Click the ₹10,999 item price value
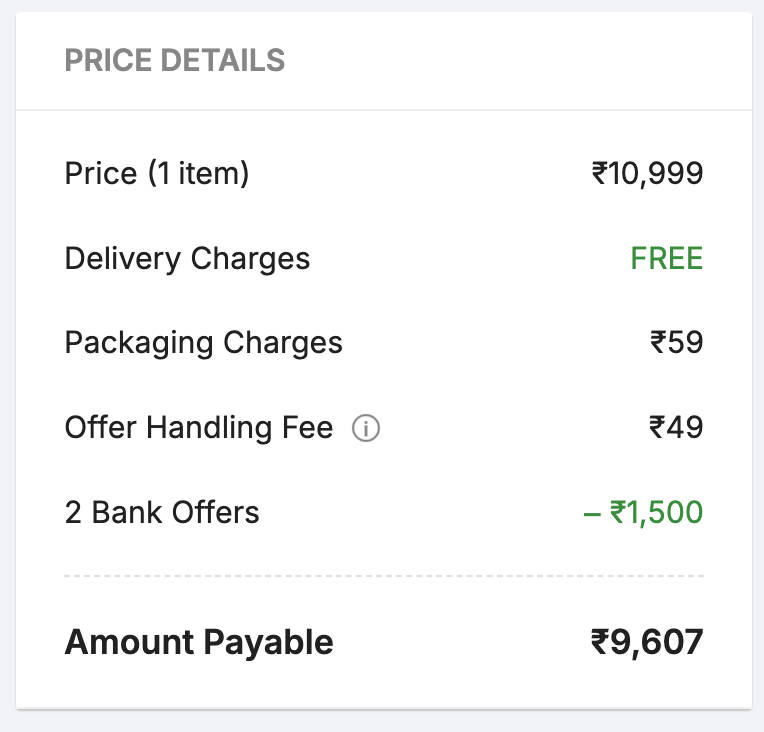The image size is (764, 732). [647, 174]
